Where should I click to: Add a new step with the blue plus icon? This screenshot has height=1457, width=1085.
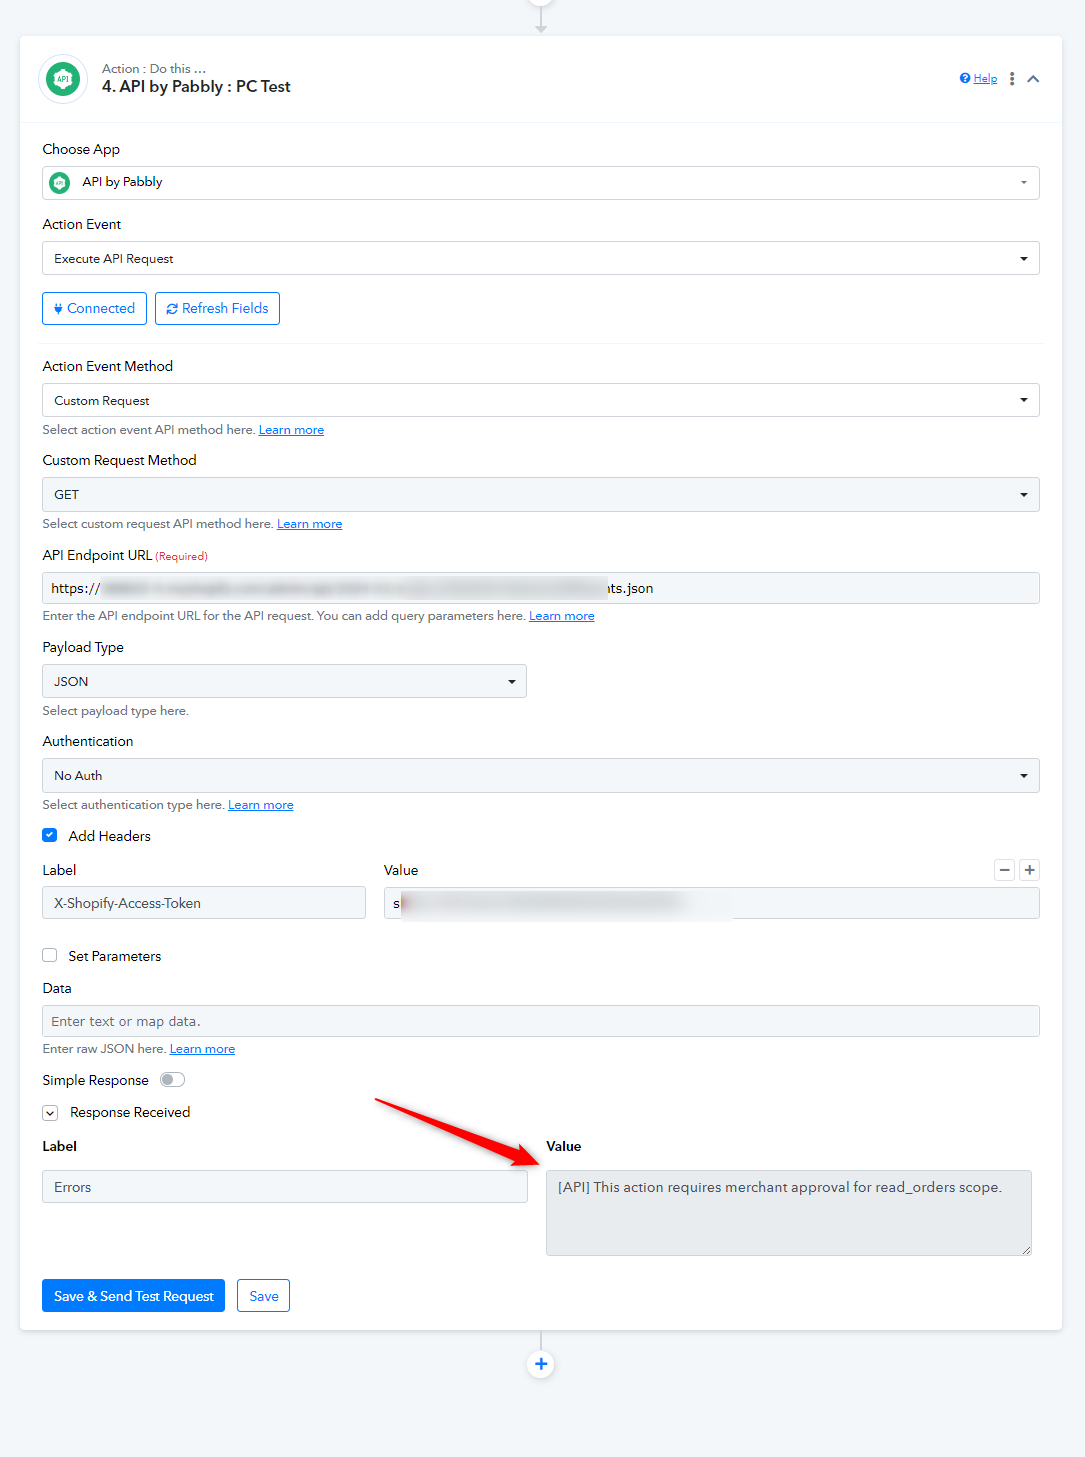(x=541, y=1364)
